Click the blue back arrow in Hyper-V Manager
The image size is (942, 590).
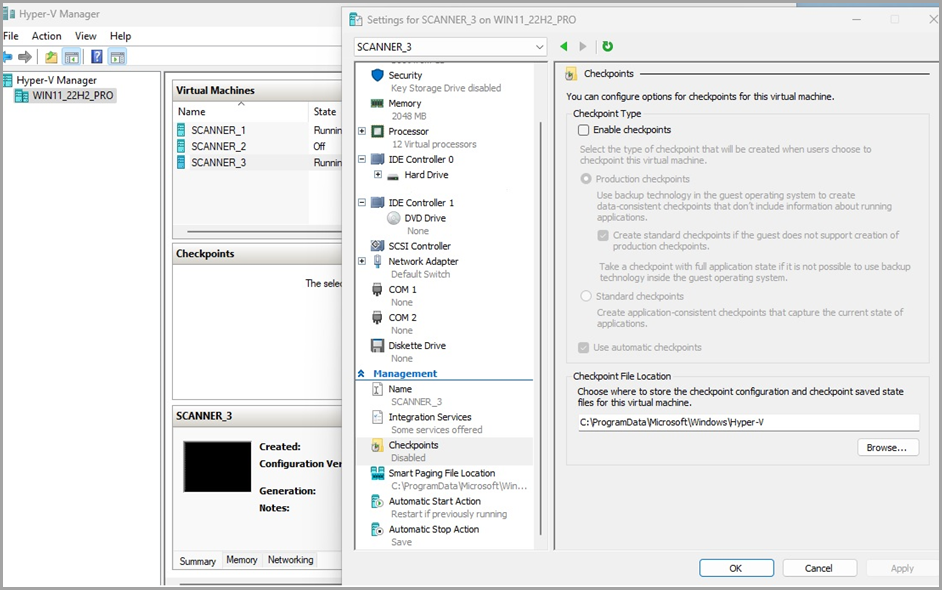[x=10, y=55]
